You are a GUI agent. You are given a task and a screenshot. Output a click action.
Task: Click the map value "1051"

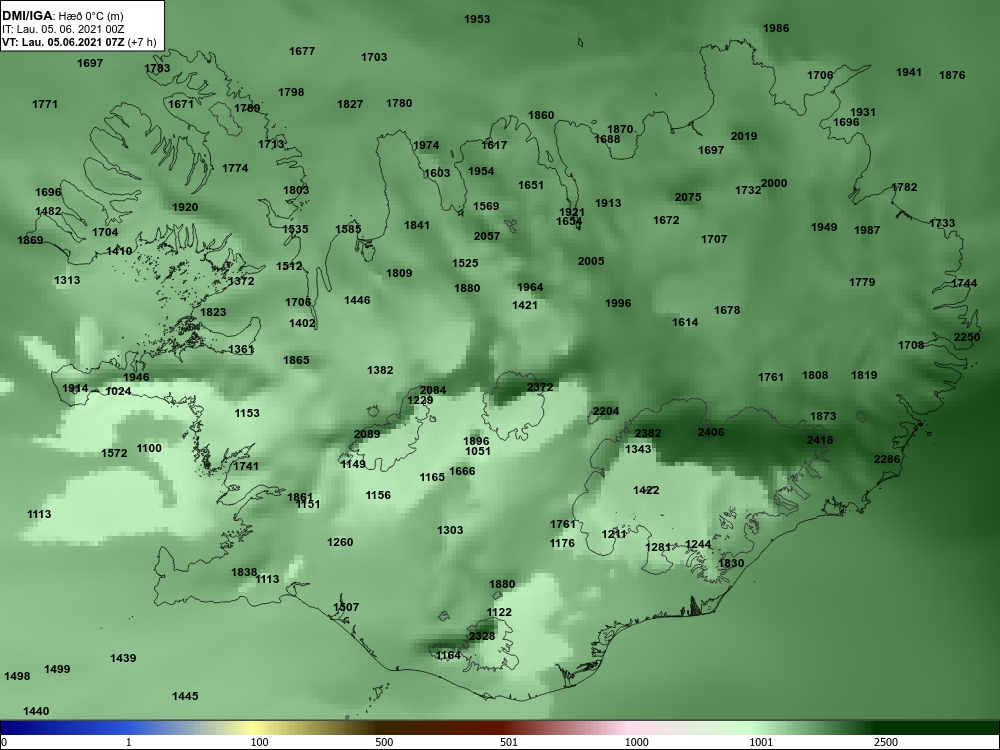tap(478, 452)
